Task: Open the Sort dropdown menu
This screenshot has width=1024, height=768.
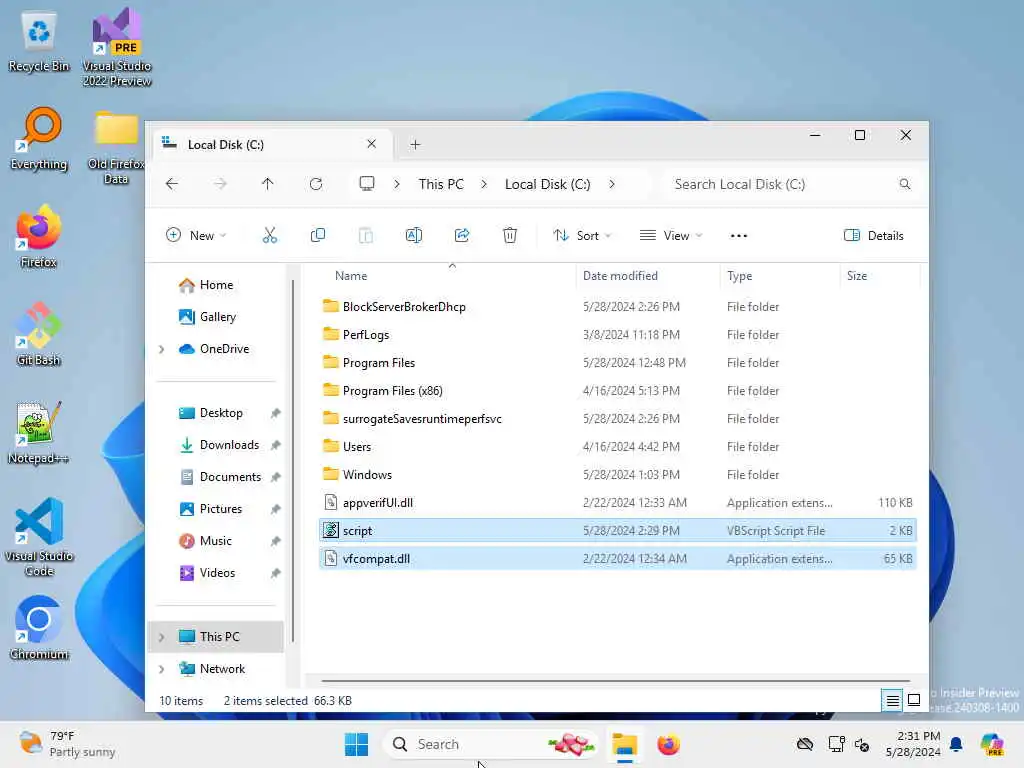Action: (582, 236)
